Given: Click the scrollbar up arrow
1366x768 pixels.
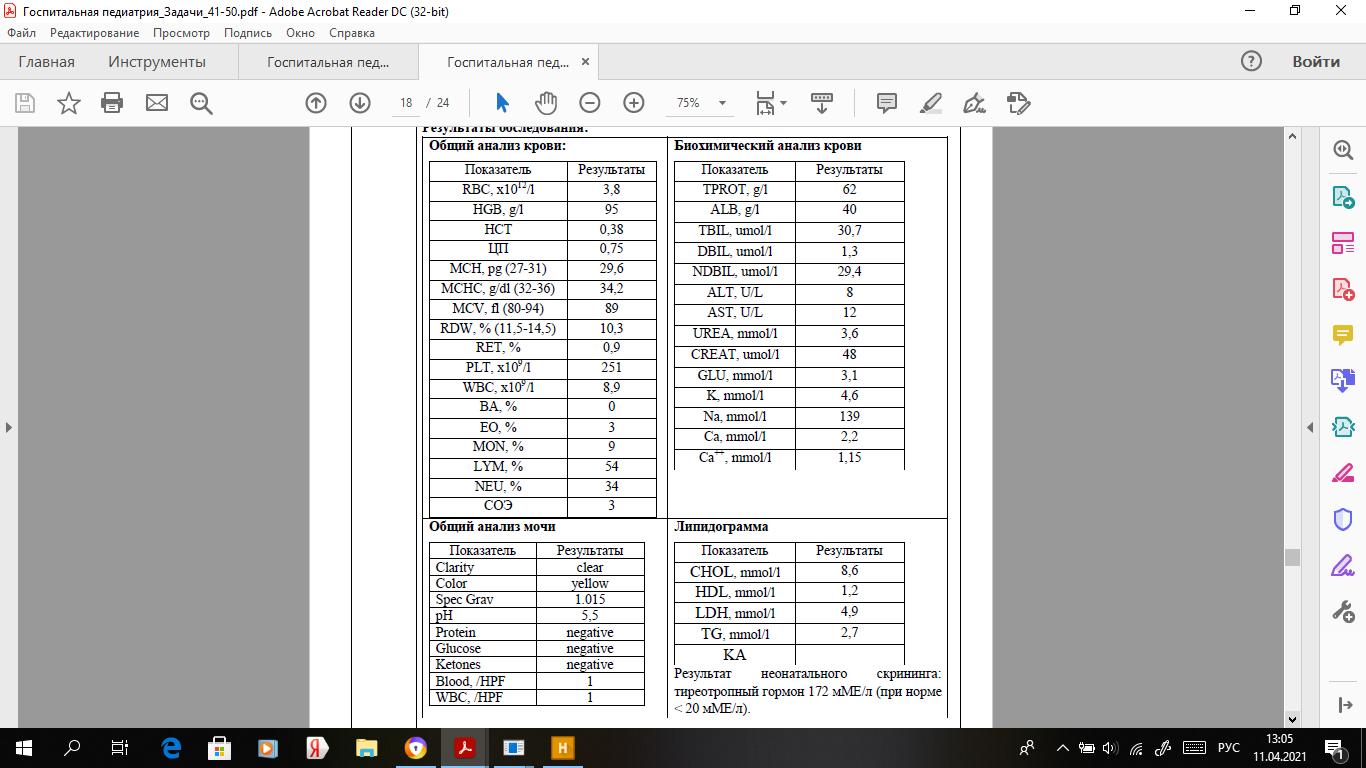Looking at the screenshot, I should tap(1292, 135).
